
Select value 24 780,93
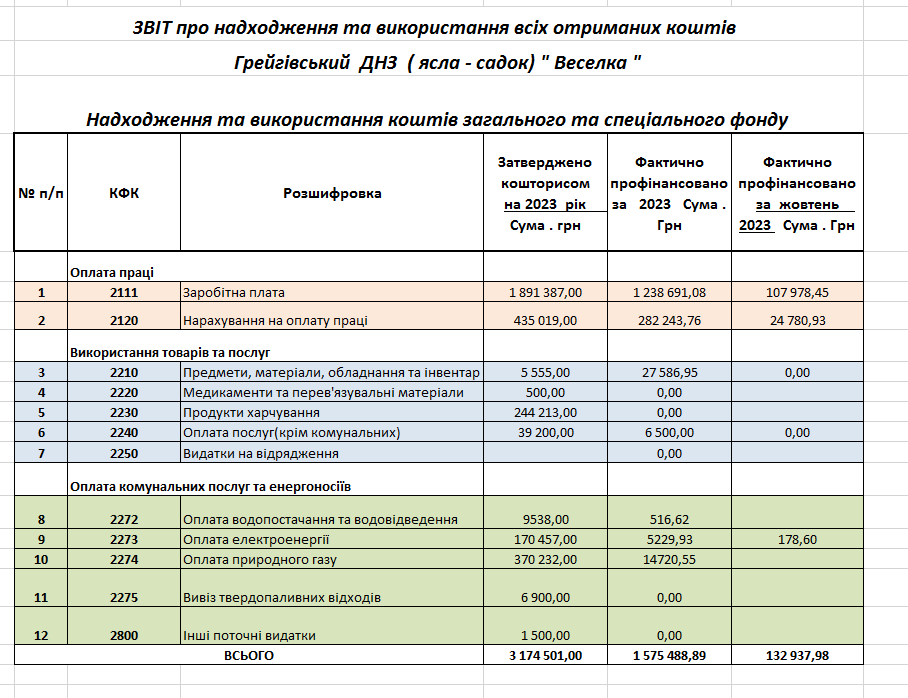pos(797,316)
